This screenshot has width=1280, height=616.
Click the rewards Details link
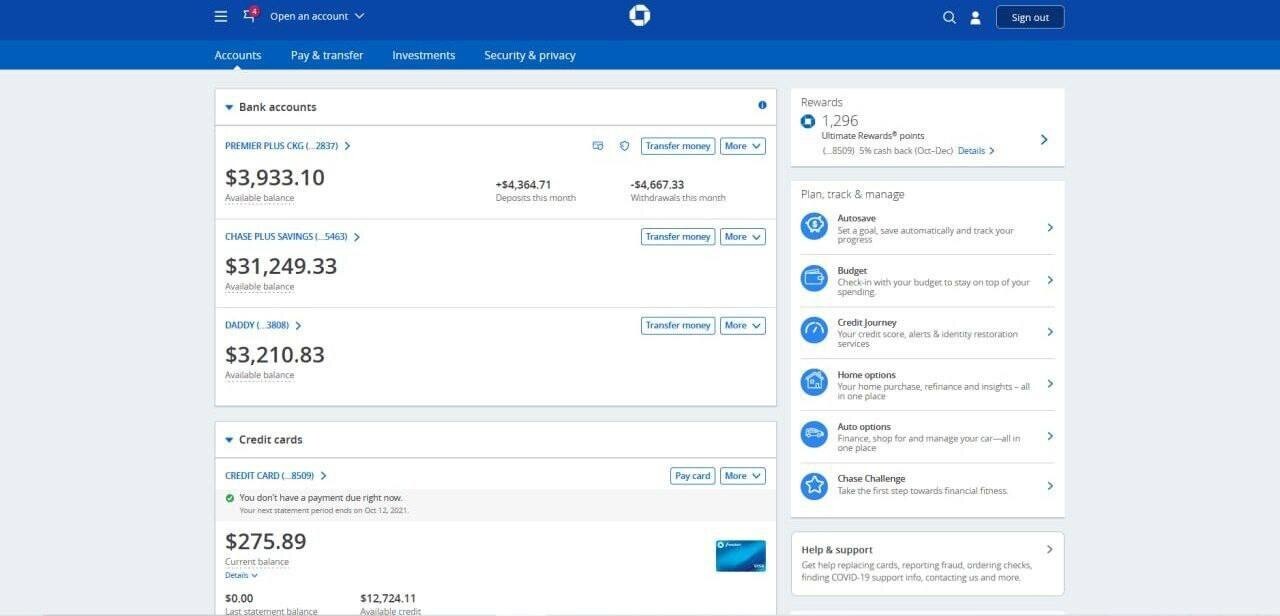coord(976,151)
